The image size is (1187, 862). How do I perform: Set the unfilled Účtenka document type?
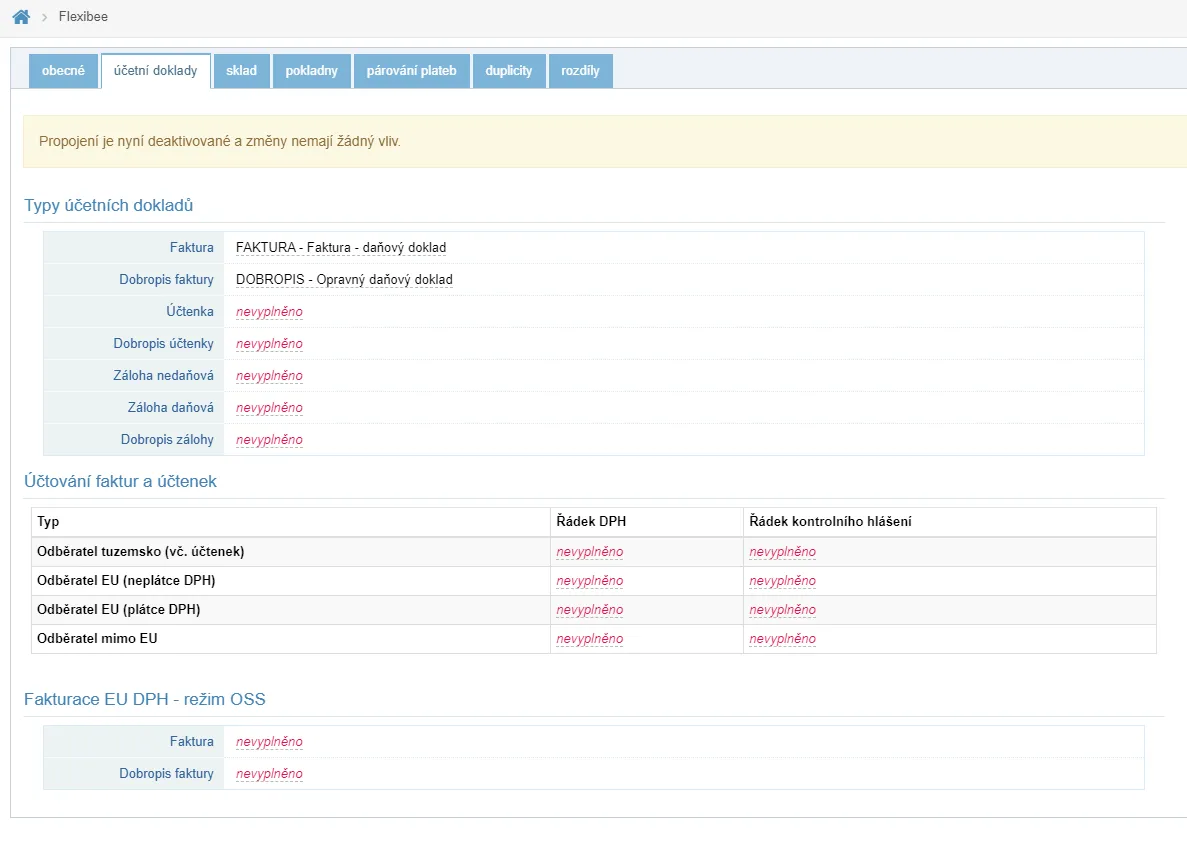269,312
